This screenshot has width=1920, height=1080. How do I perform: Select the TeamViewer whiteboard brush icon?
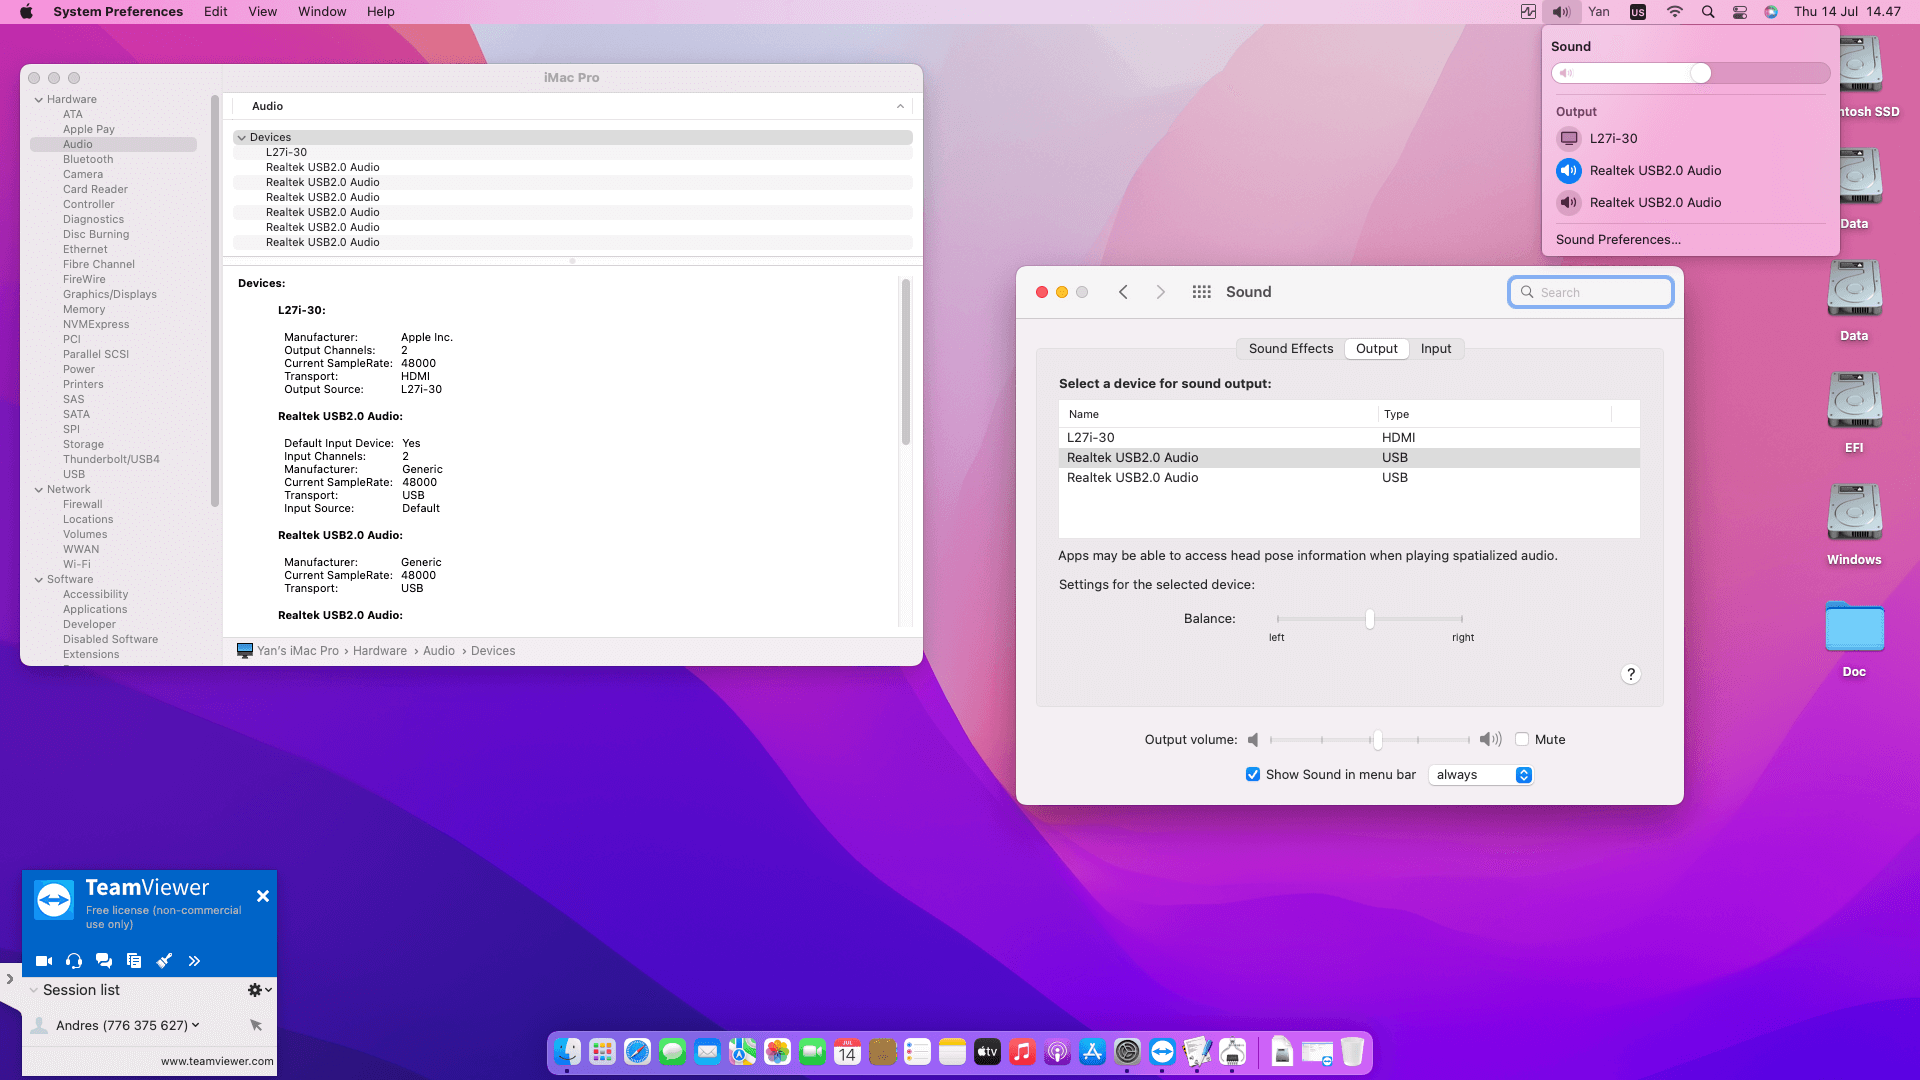coord(164,961)
